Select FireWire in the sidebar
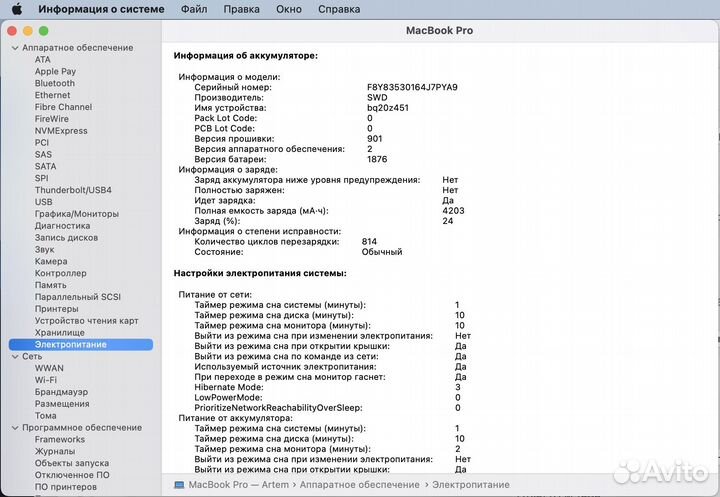Screen dimensions: 720x497 click(51, 119)
